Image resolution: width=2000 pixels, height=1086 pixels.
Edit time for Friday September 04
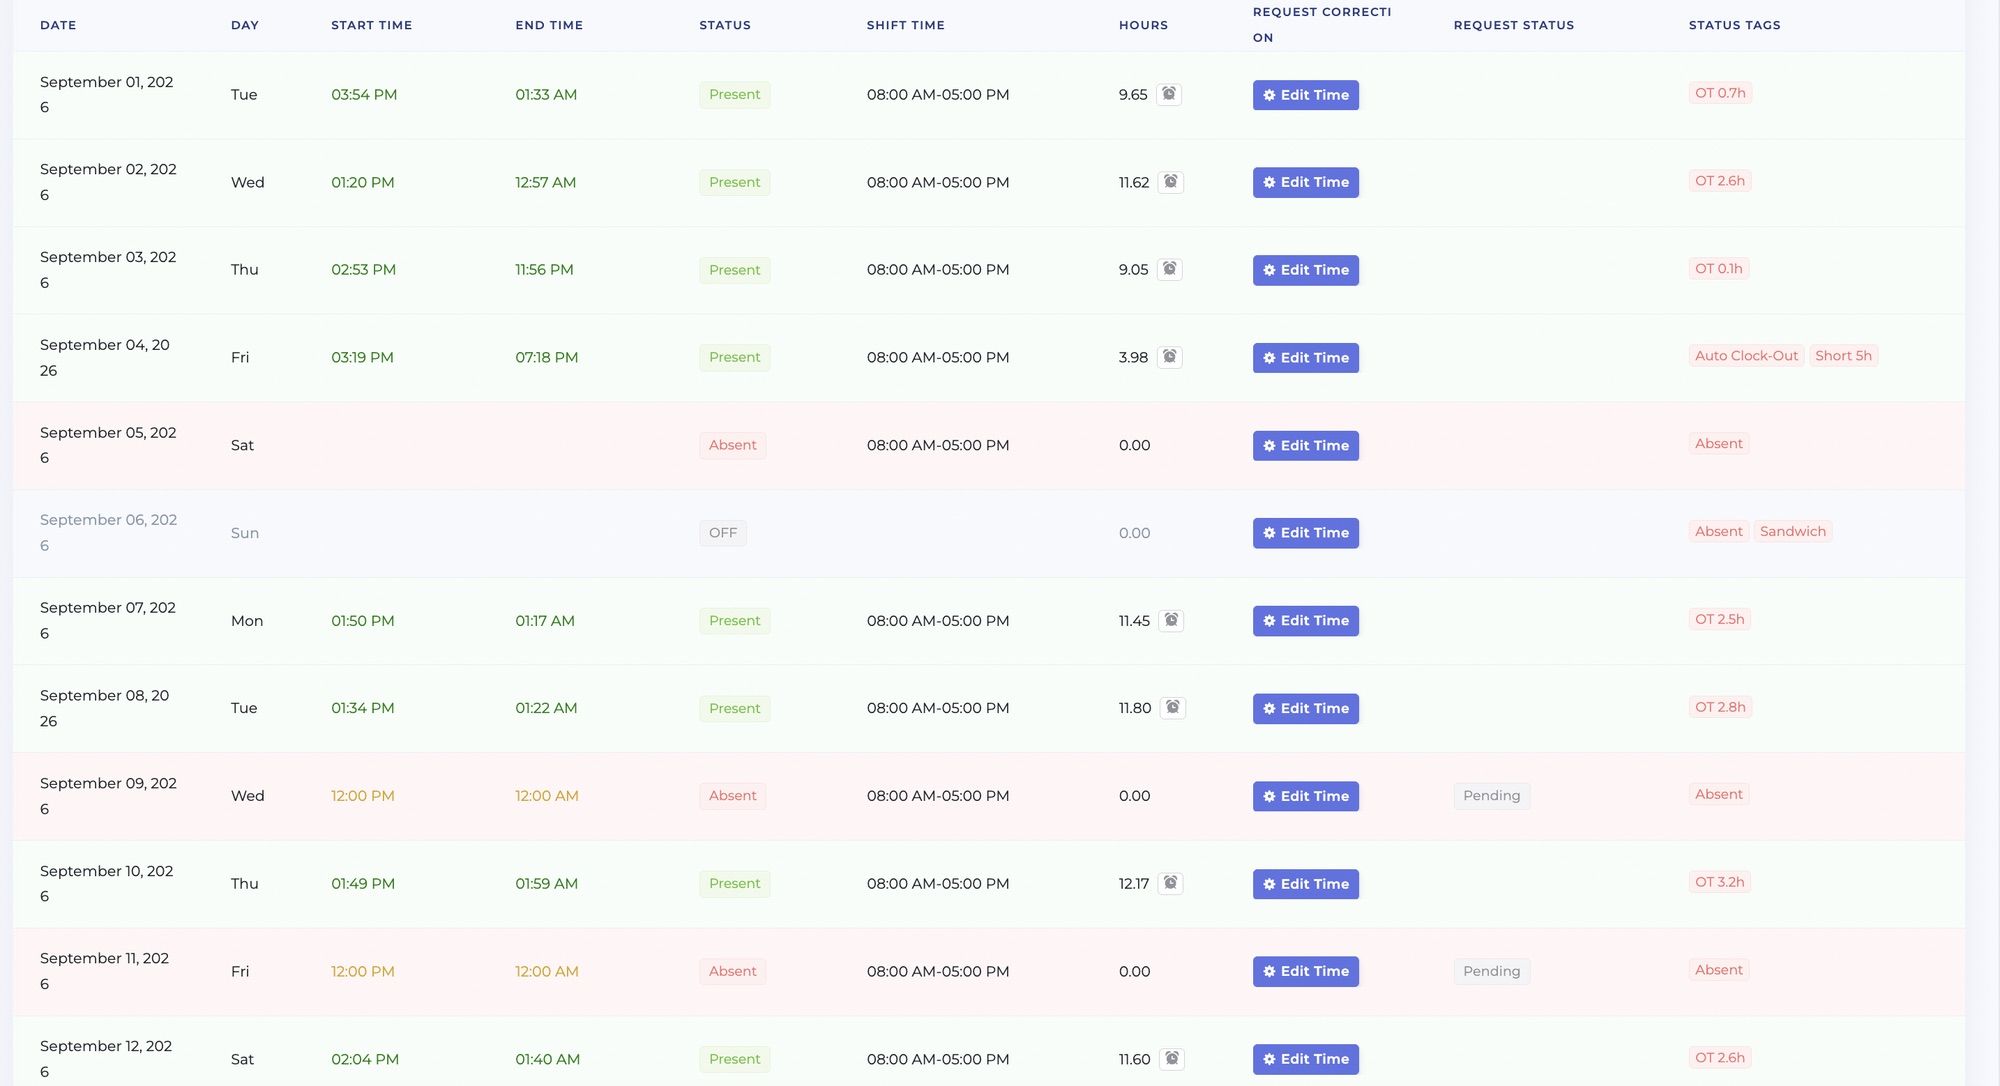[1305, 358]
